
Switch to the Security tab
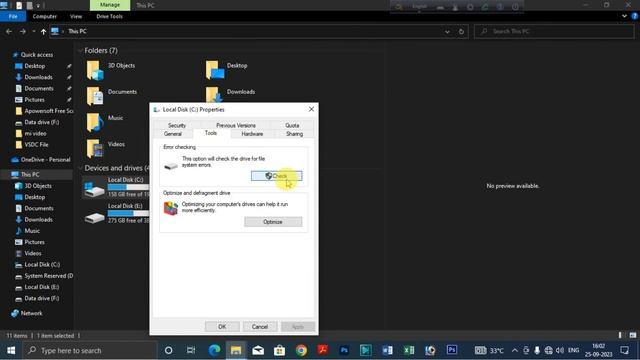click(x=177, y=125)
